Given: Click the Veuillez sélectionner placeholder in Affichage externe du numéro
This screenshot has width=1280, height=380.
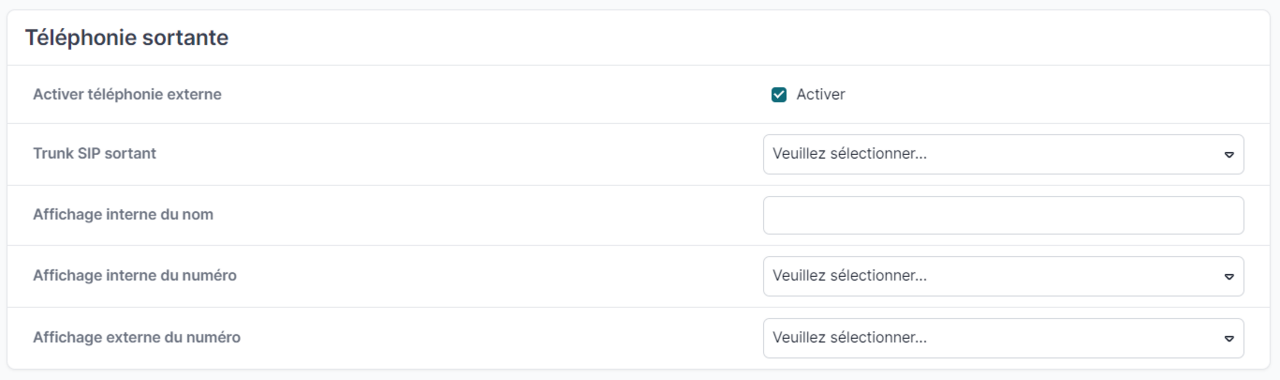Looking at the screenshot, I should point(850,338).
